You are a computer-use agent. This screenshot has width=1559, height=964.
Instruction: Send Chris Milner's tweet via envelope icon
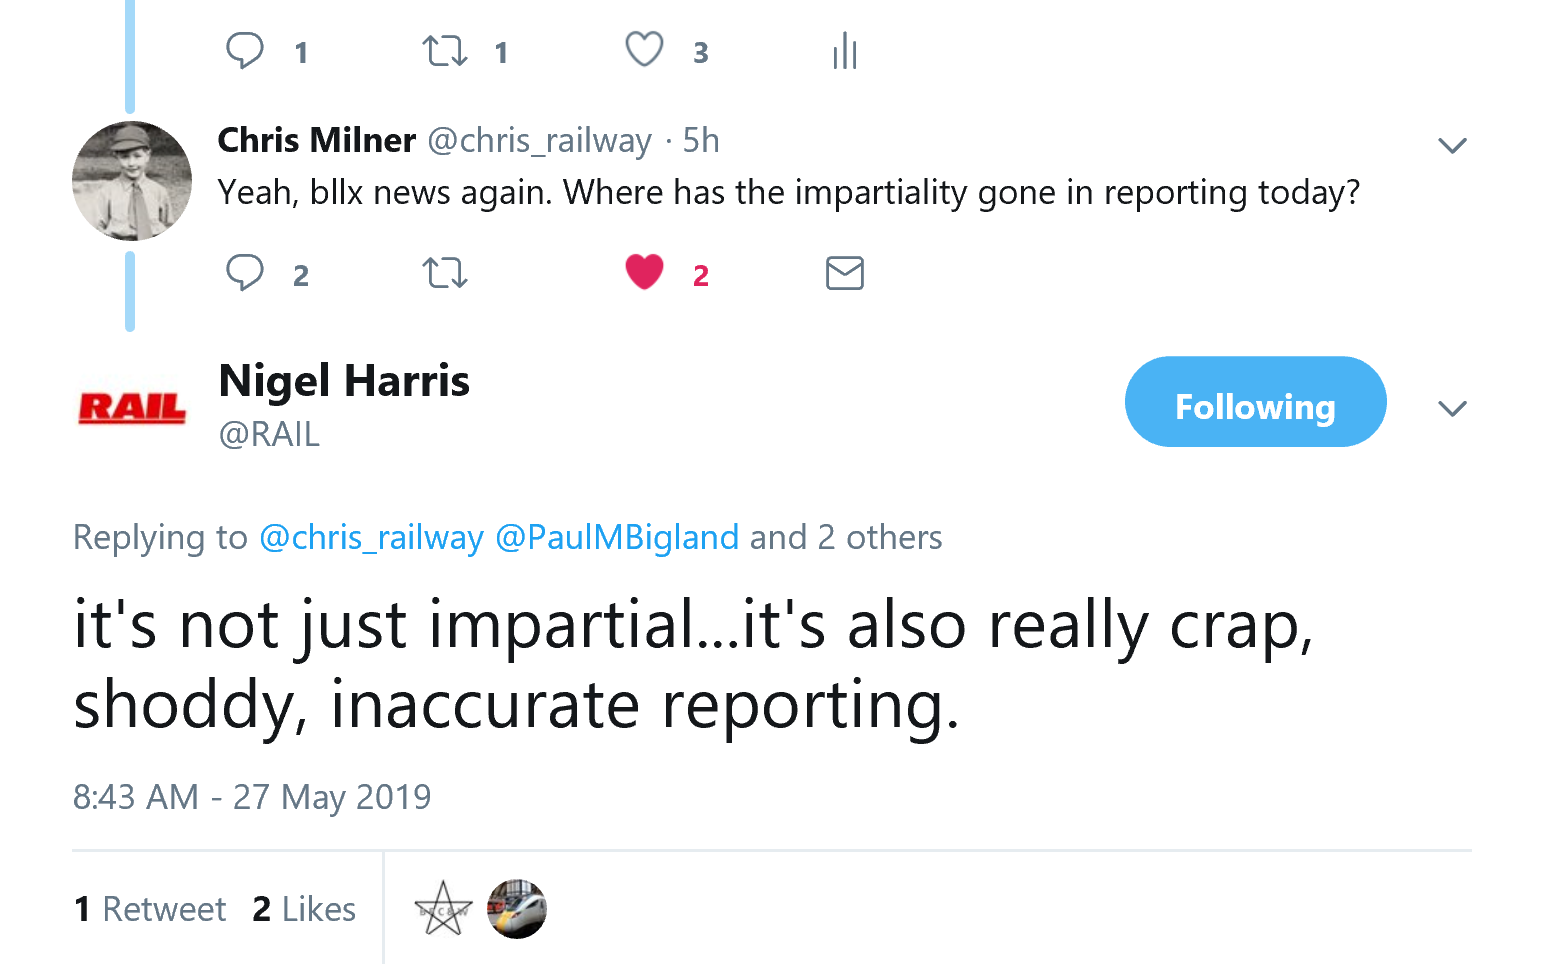tap(845, 273)
